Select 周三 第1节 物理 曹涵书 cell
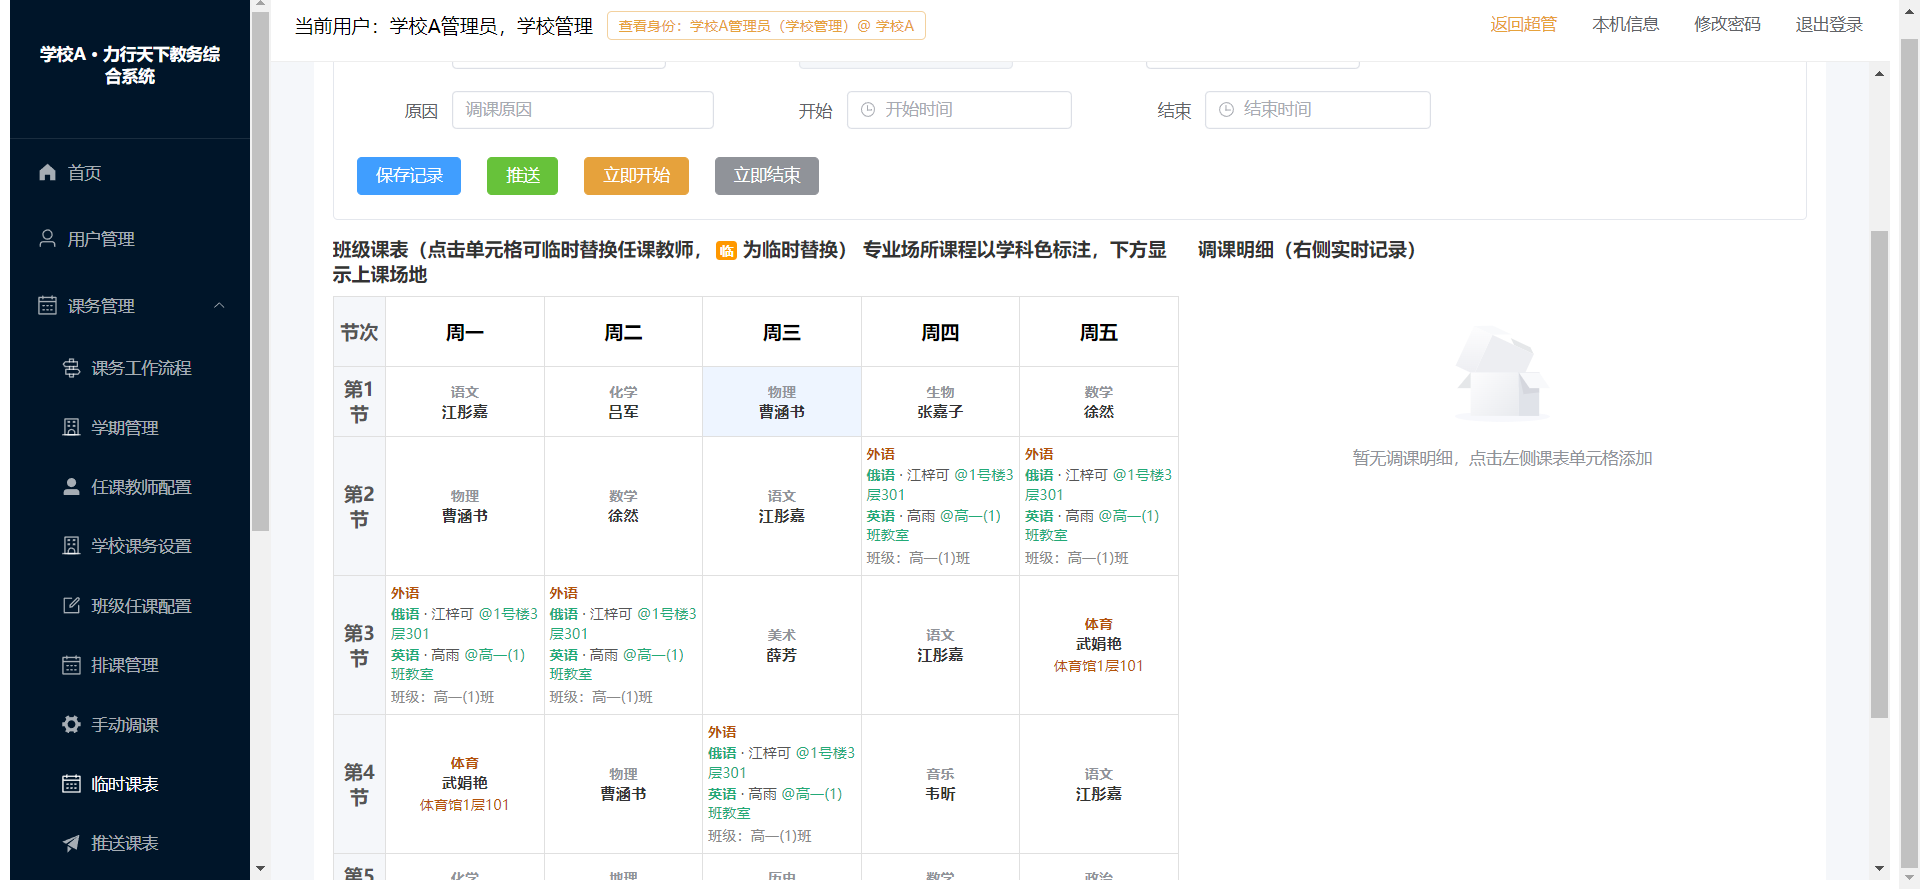1920x889 pixels. click(782, 402)
